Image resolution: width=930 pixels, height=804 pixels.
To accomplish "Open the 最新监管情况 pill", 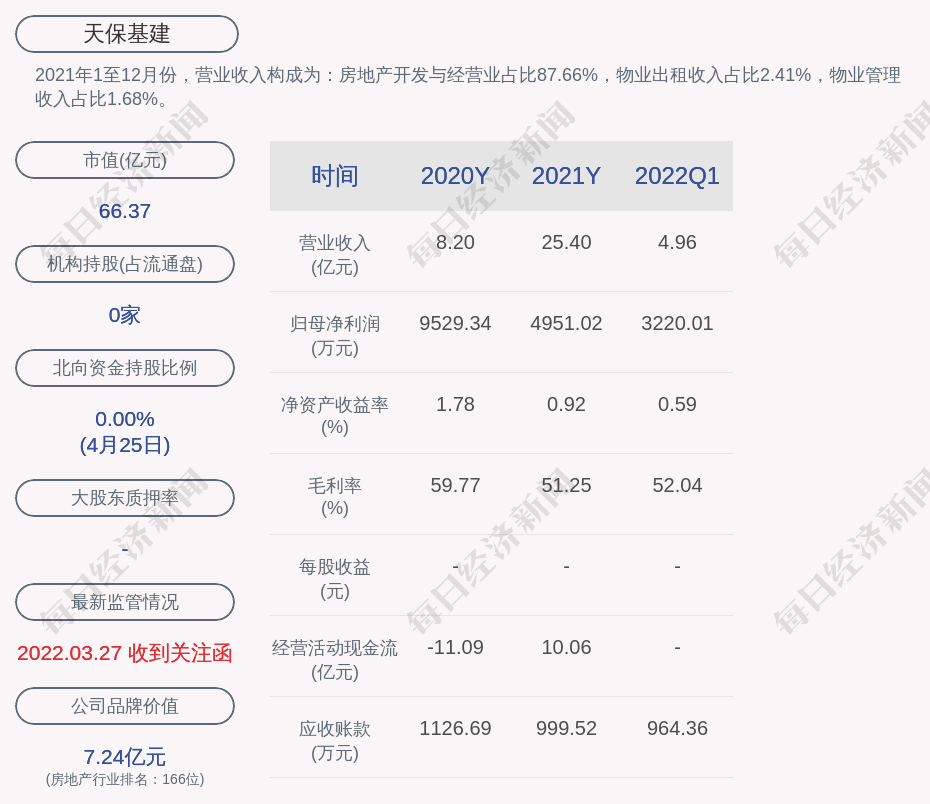I will click(x=125, y=602).
